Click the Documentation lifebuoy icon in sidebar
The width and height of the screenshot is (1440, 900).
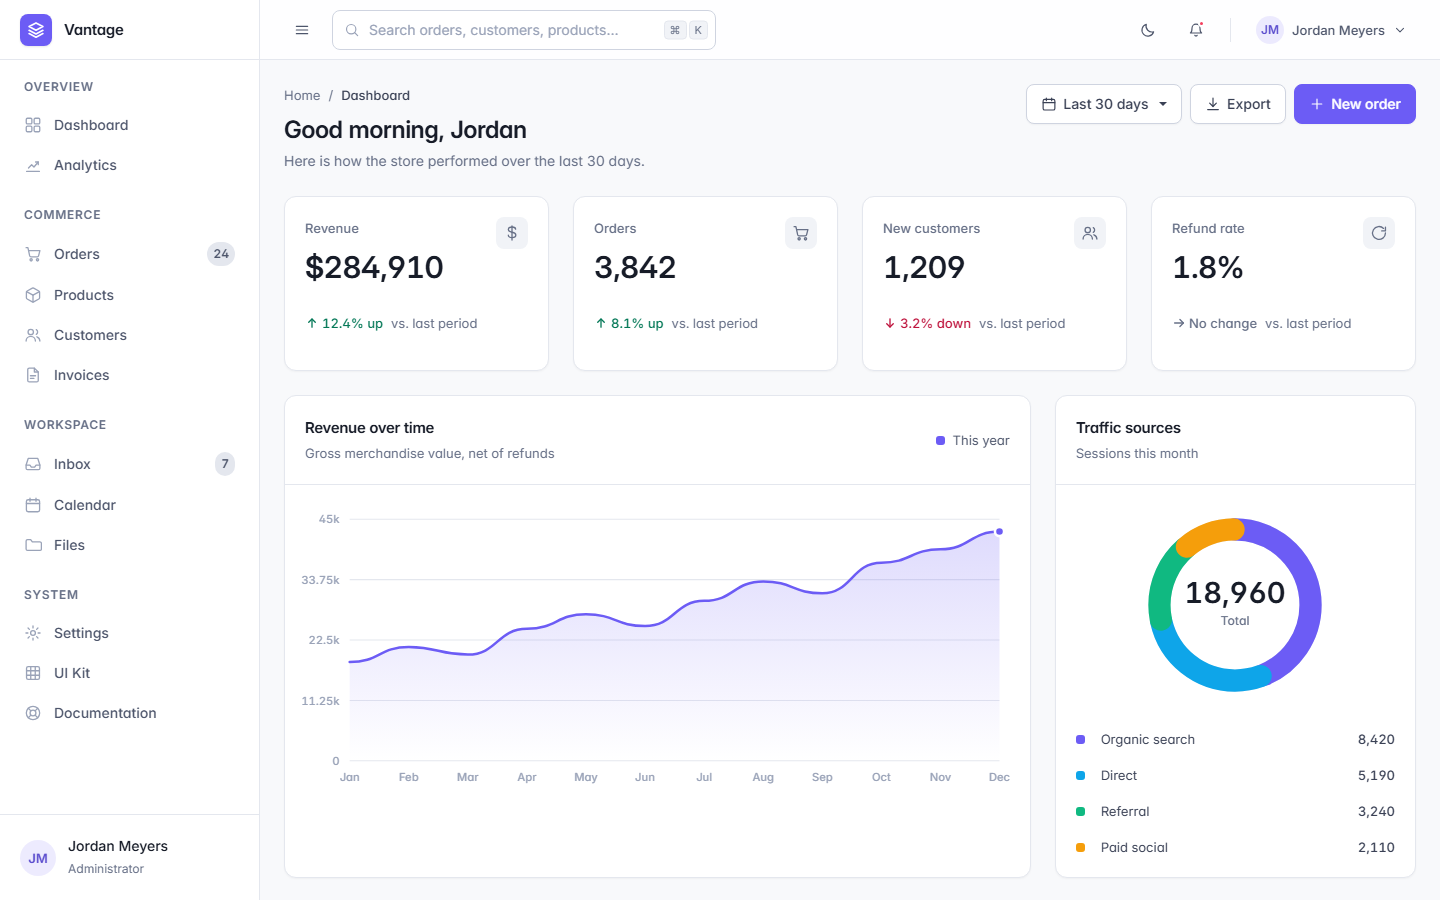(33, 713)
